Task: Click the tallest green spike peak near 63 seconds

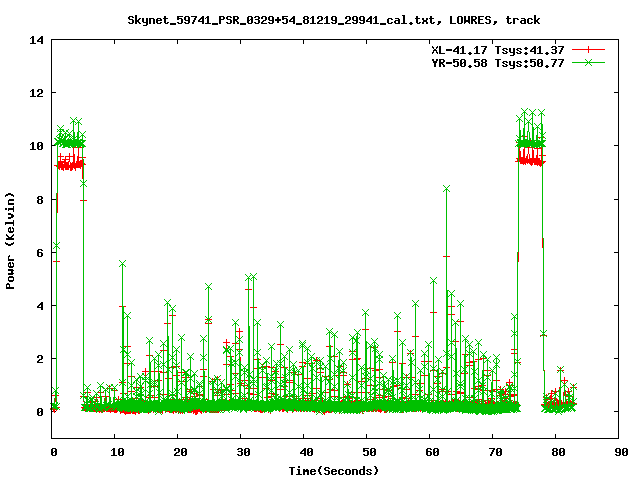Action: click(x=446, y=189)
